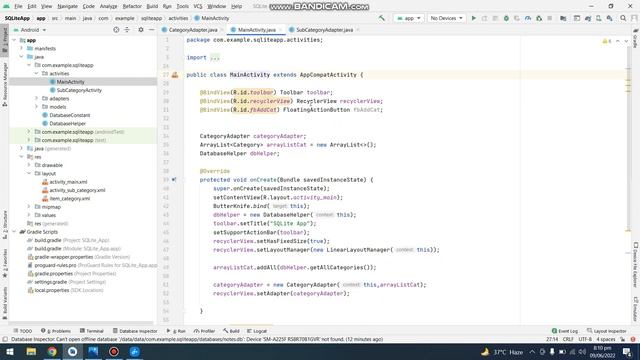Click the class gutter icon on line 27
This screenshot has height=360, width=640.
(175, 75)
